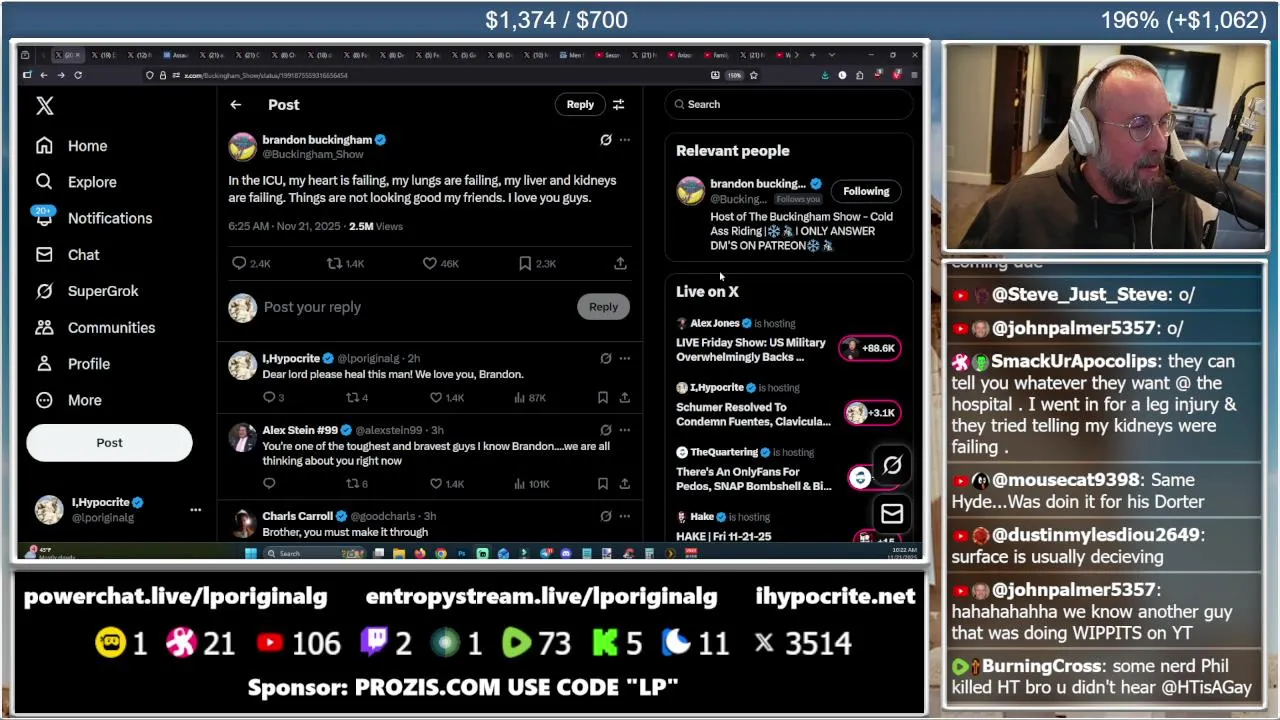Image resolution: width=1280 pixels, height=720 pixels.
Task: Open @Buckingham_Show handle link
Action: pyautogui.click(x=313, y=155)
